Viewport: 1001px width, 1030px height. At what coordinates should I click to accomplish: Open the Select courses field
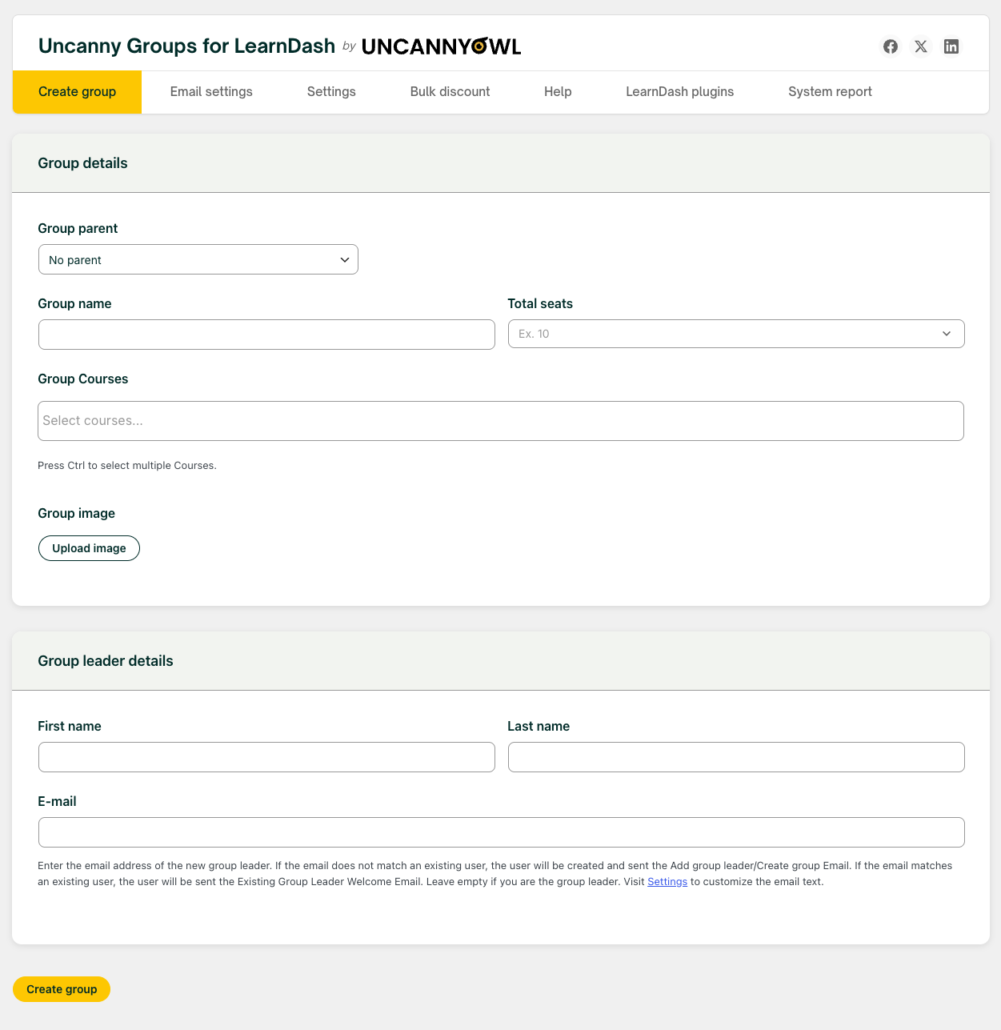point(500,421)
